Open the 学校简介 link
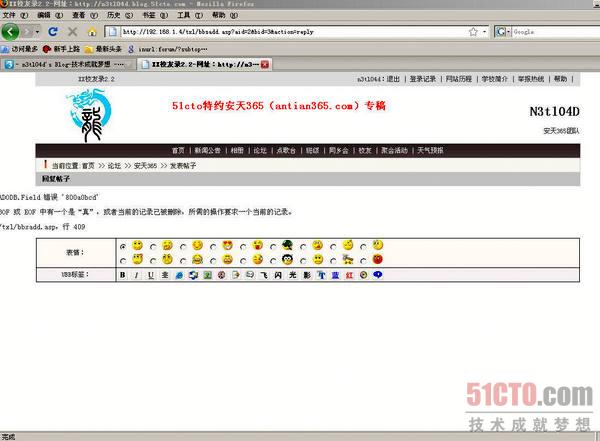The image size is (600, 441). point(494,79)
